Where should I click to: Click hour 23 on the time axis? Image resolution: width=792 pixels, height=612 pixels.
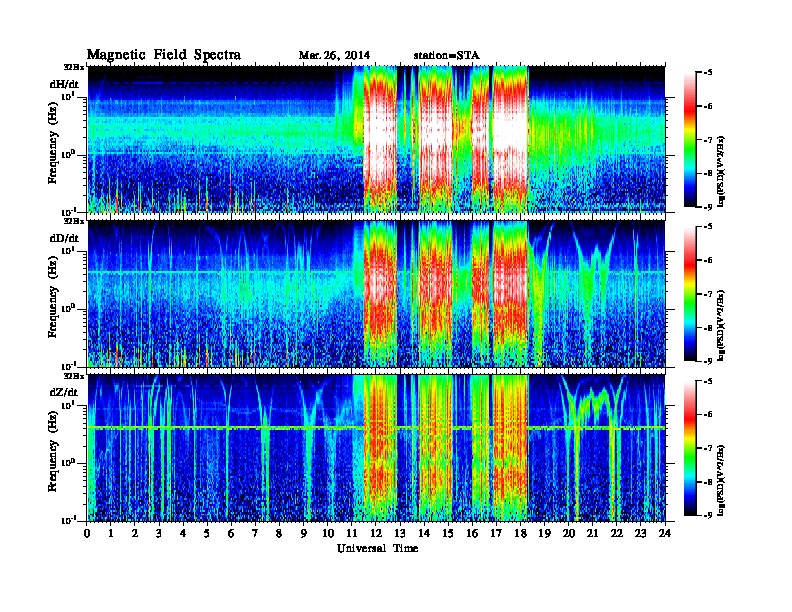tap(640, 534)
